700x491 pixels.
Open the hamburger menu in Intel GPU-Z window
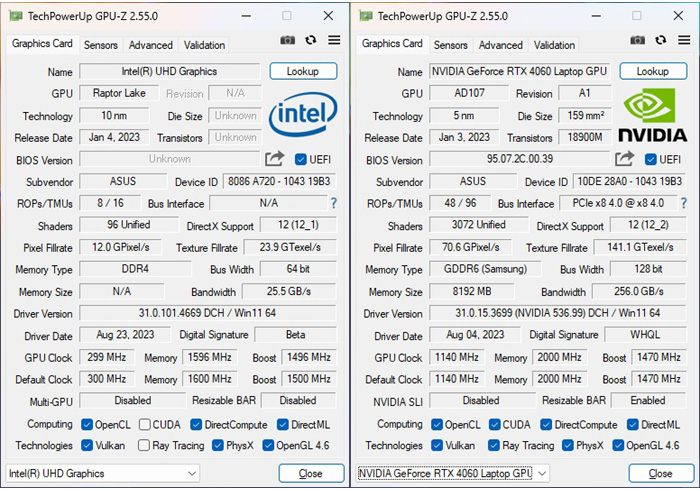[x=334, y=40]
